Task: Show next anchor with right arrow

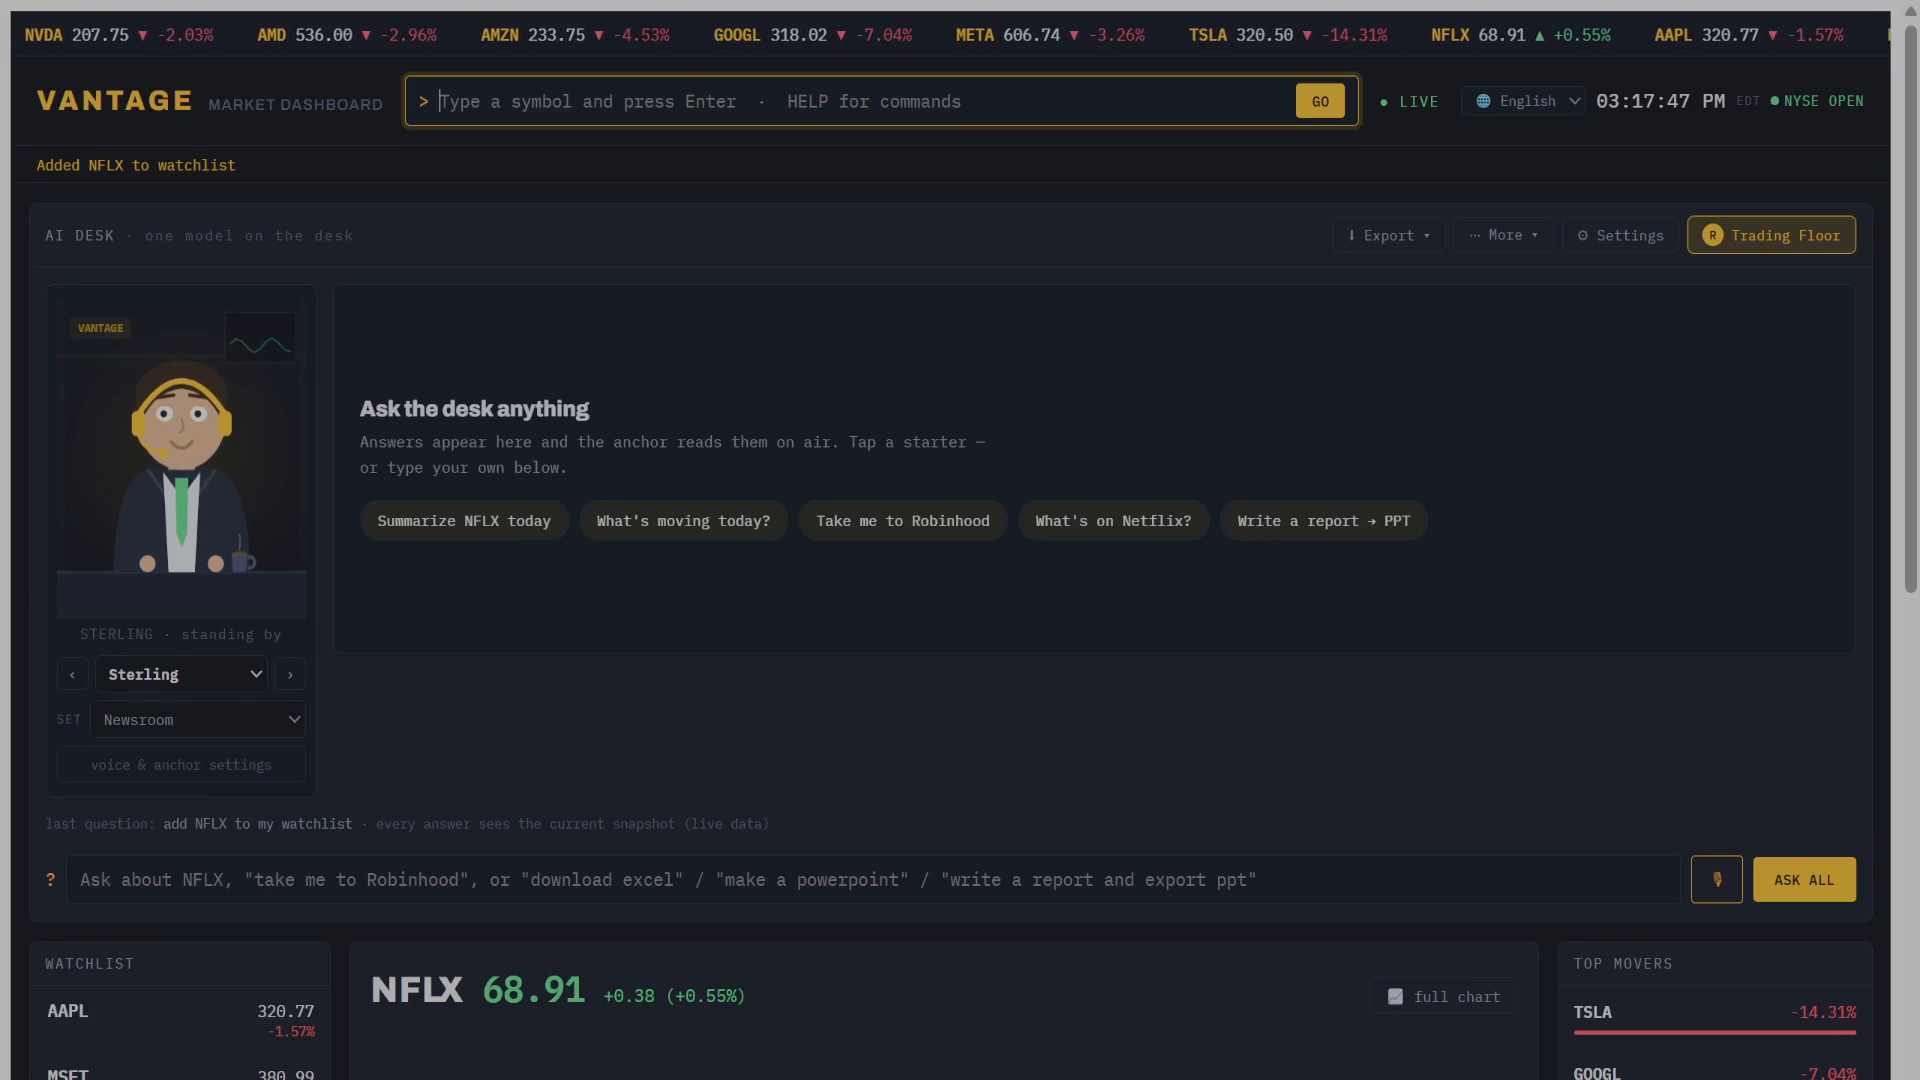Action: 290,674
